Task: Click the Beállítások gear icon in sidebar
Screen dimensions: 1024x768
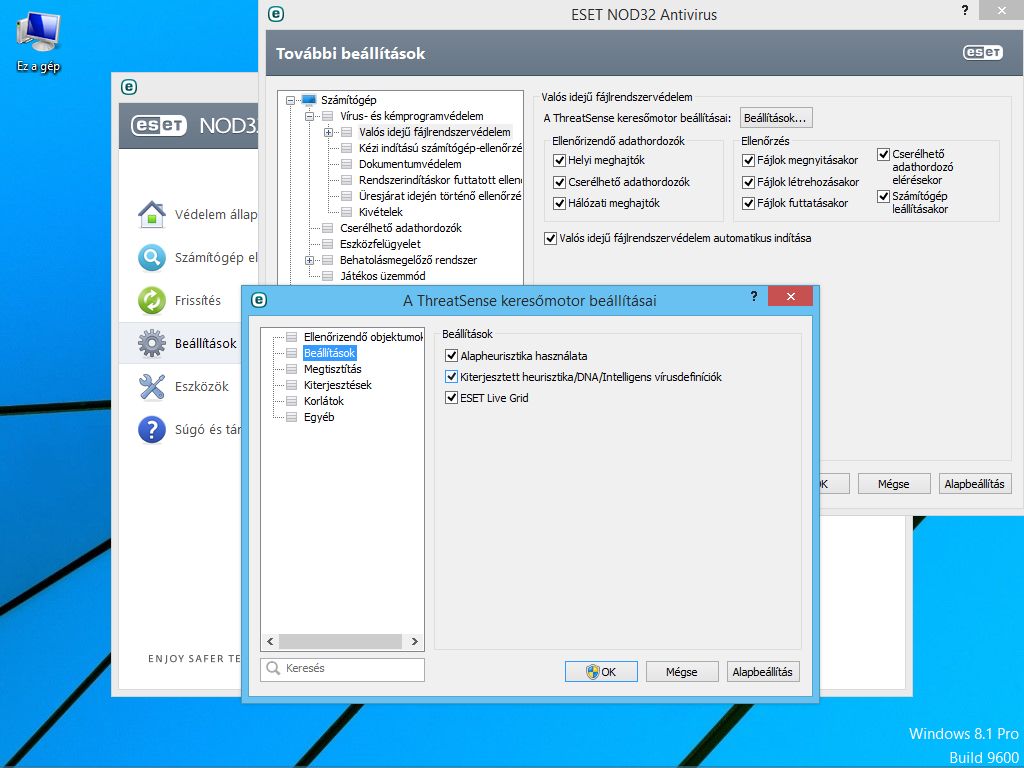Action: coord(152,344)
